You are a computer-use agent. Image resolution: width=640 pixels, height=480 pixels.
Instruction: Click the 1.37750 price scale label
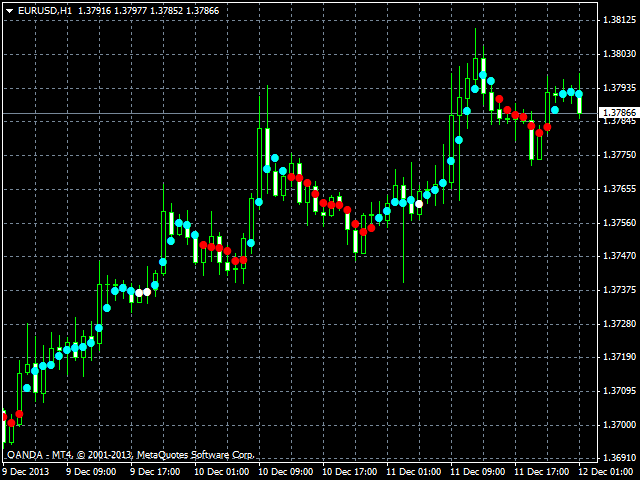(x=619, y=155)
